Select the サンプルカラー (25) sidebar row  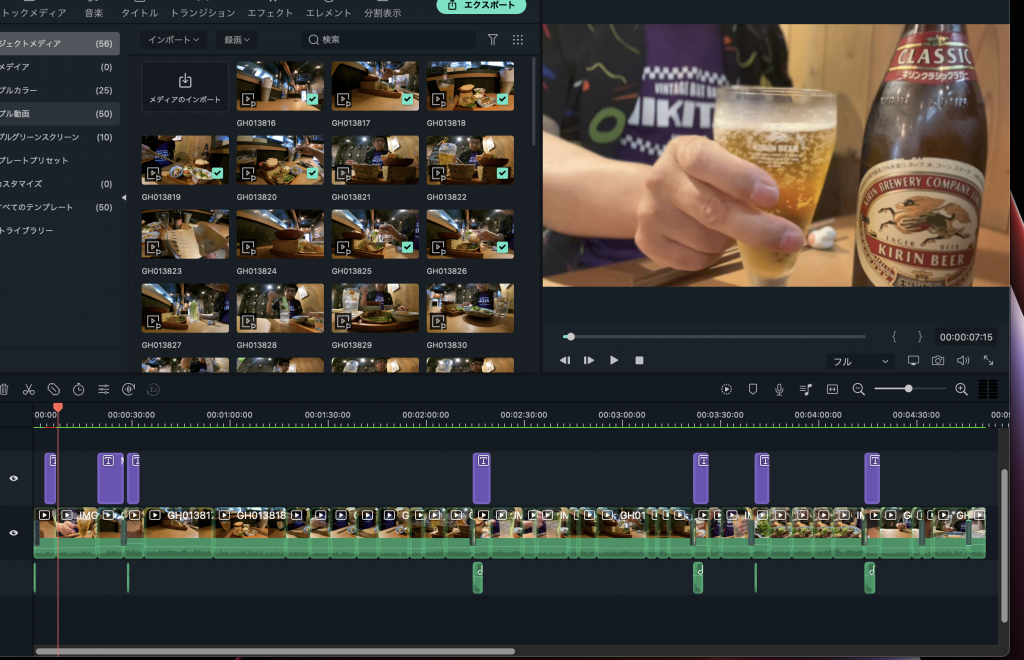[x=59, y=91]
